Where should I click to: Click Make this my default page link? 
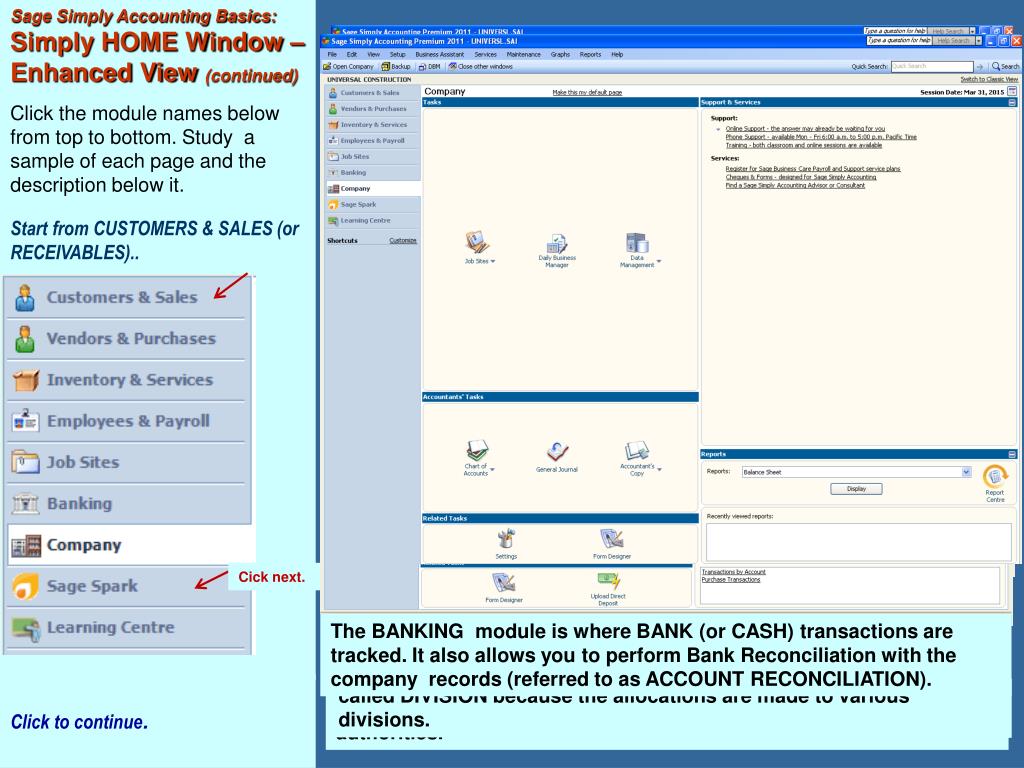pos(587,93)
